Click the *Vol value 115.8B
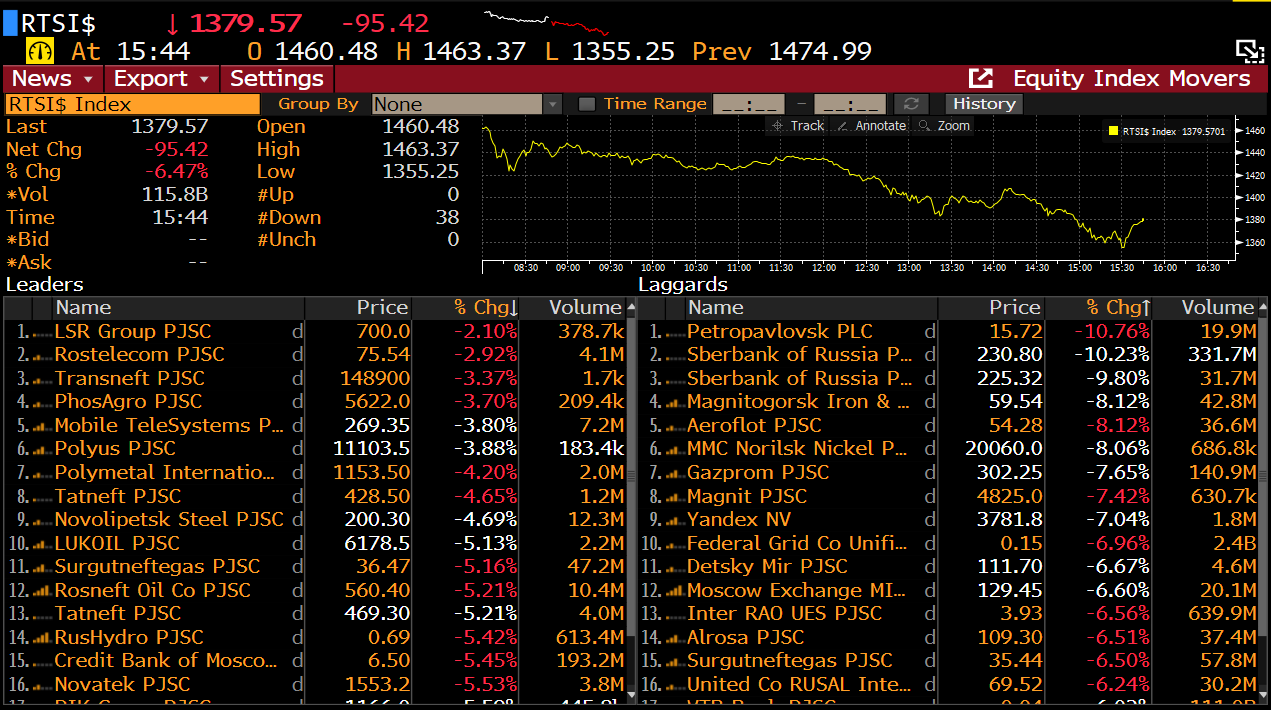The height and width of the screenshot is (710, 1271). [175, 194]
